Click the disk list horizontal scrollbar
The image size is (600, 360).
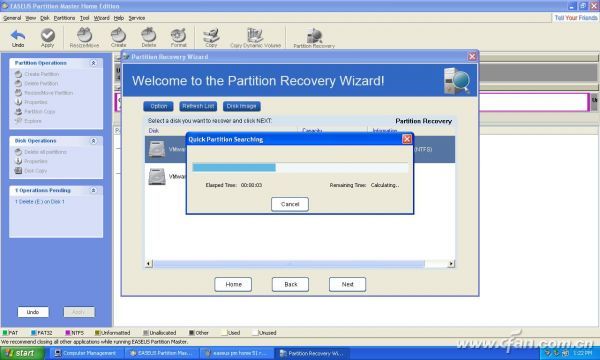click(300, 264)
